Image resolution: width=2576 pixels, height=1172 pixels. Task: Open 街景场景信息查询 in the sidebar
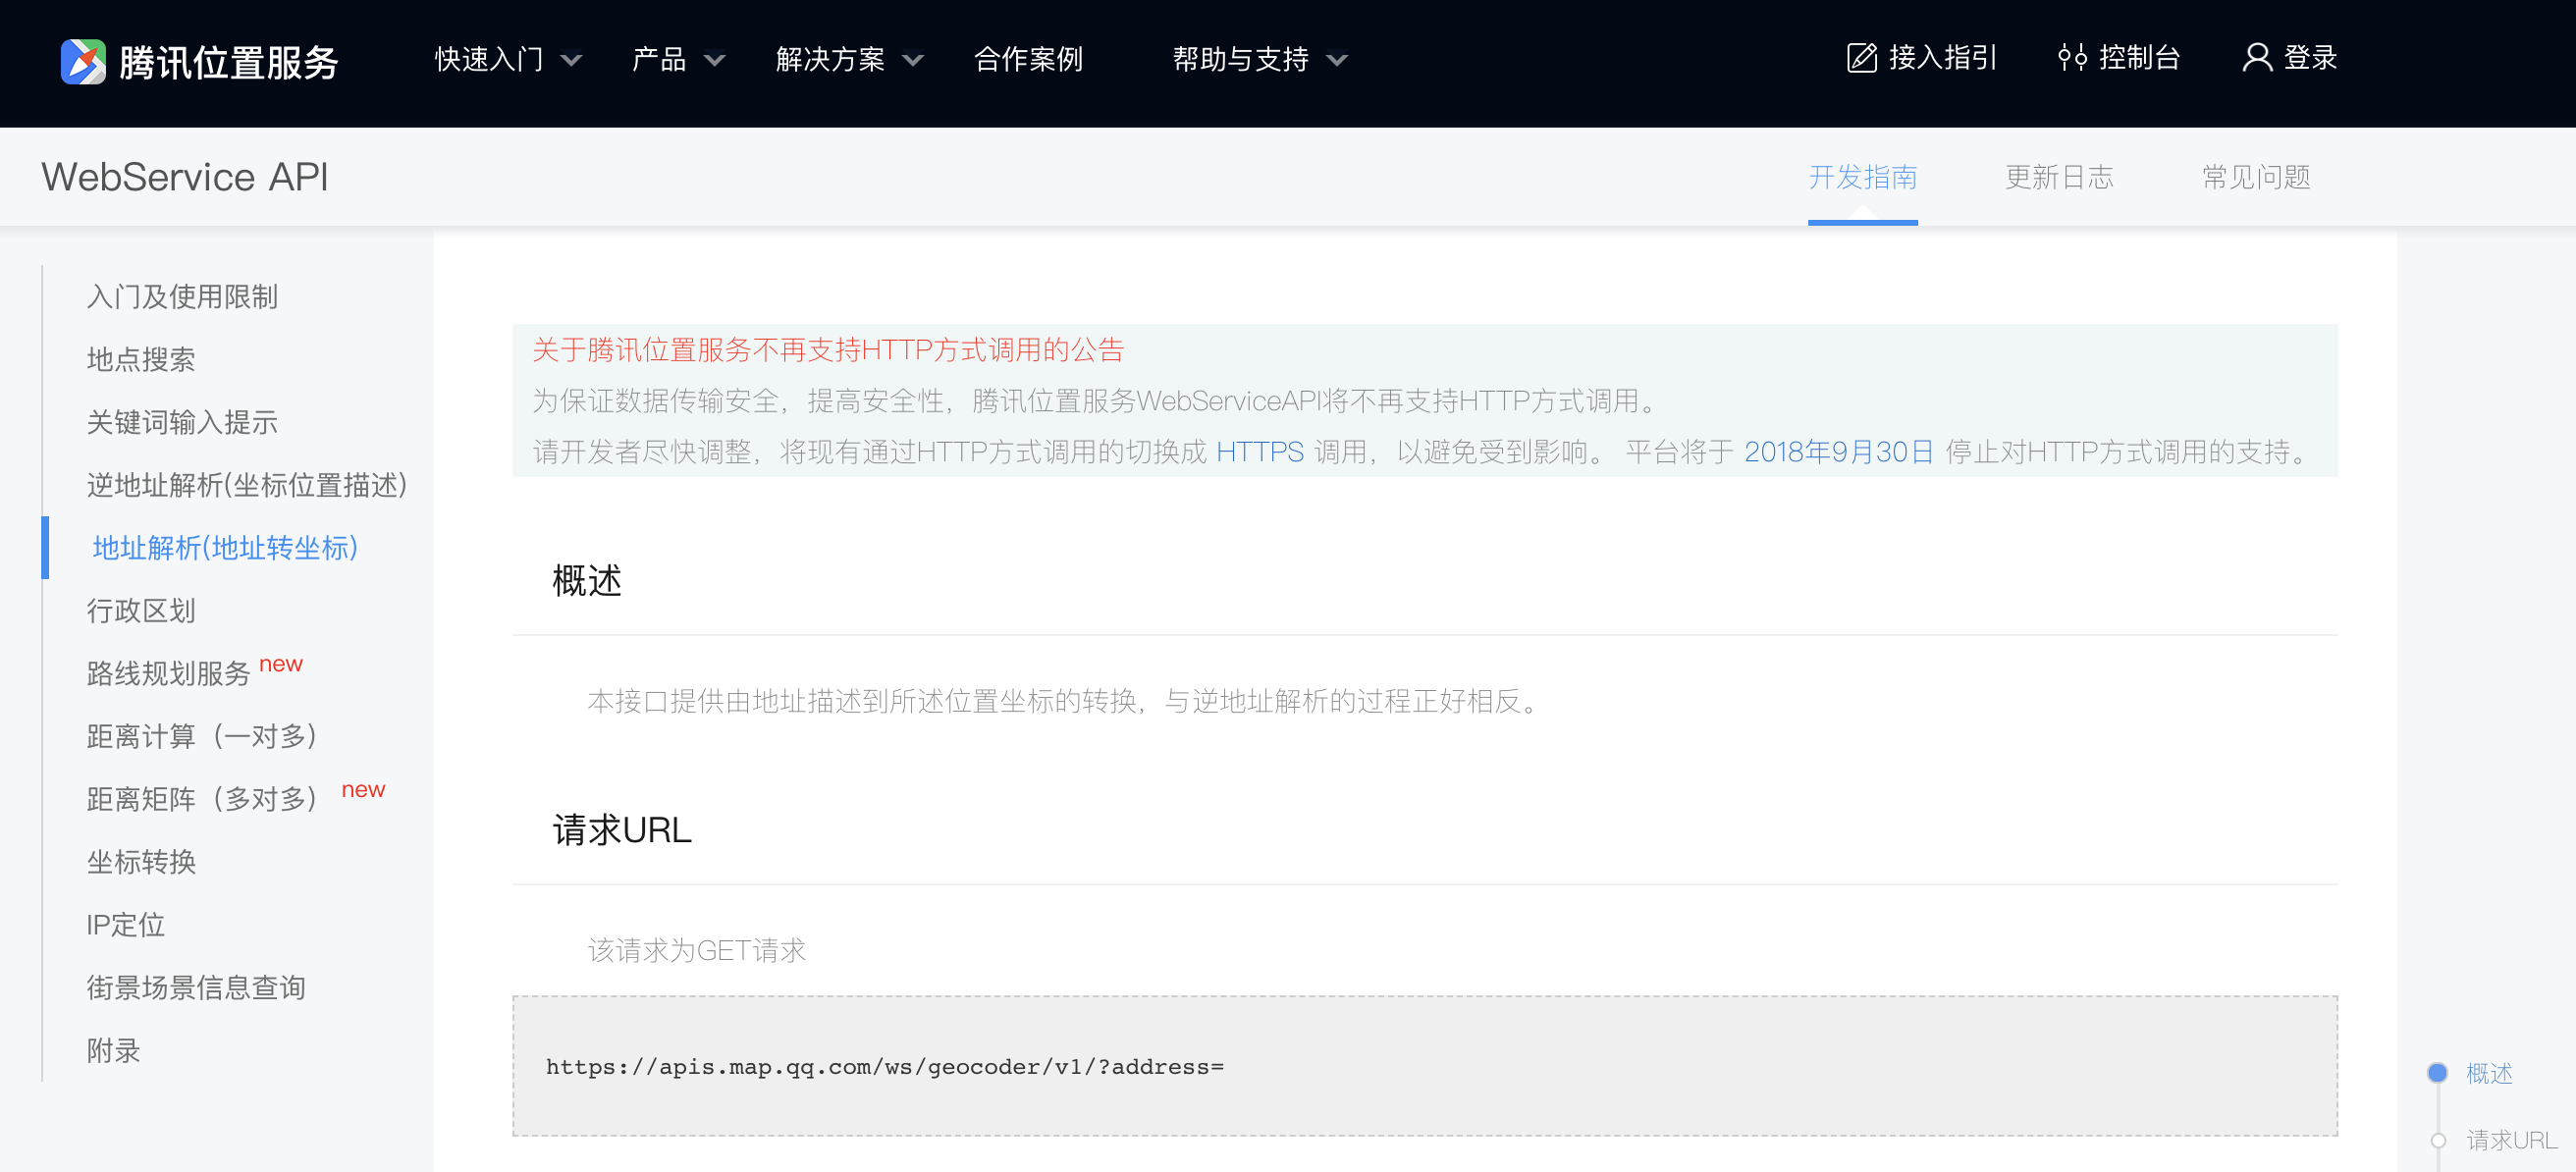[196, 988]
